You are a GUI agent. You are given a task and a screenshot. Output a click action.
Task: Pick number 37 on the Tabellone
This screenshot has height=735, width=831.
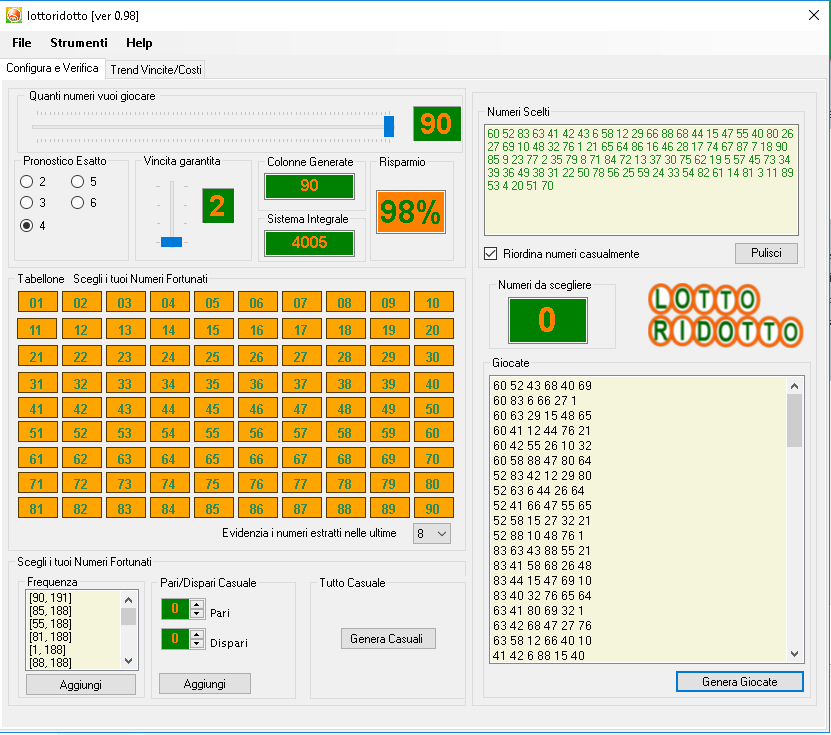tap(302, 383)
